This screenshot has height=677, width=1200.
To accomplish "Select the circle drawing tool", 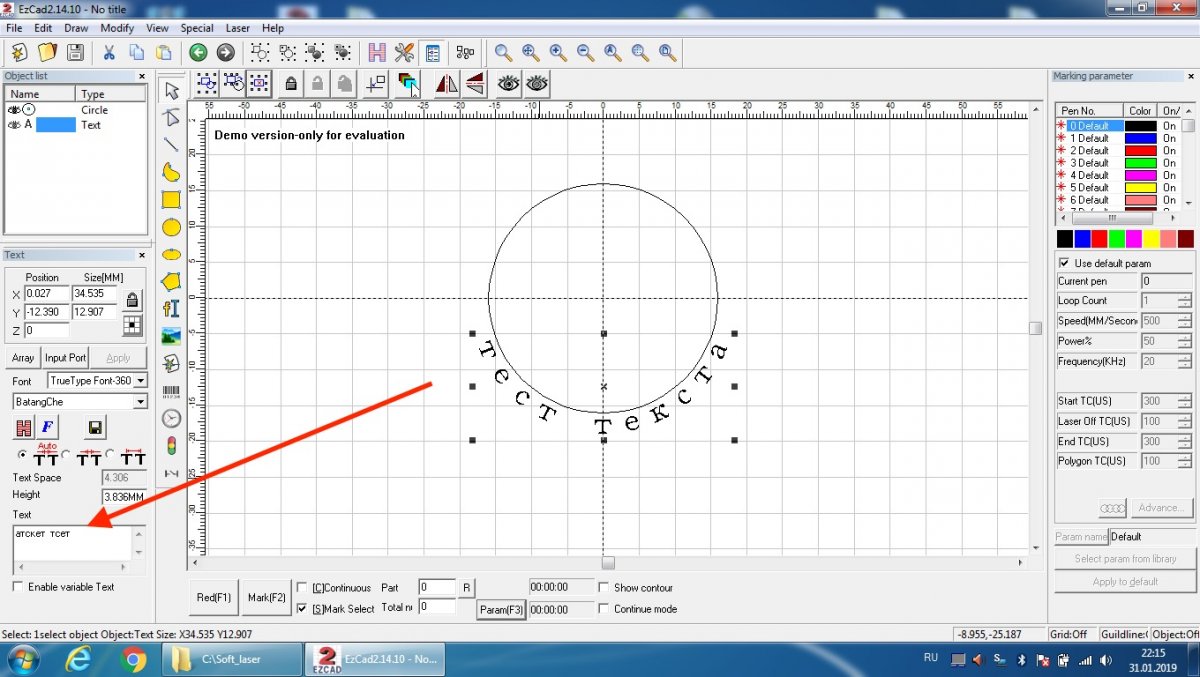I will tap(171, 228).
